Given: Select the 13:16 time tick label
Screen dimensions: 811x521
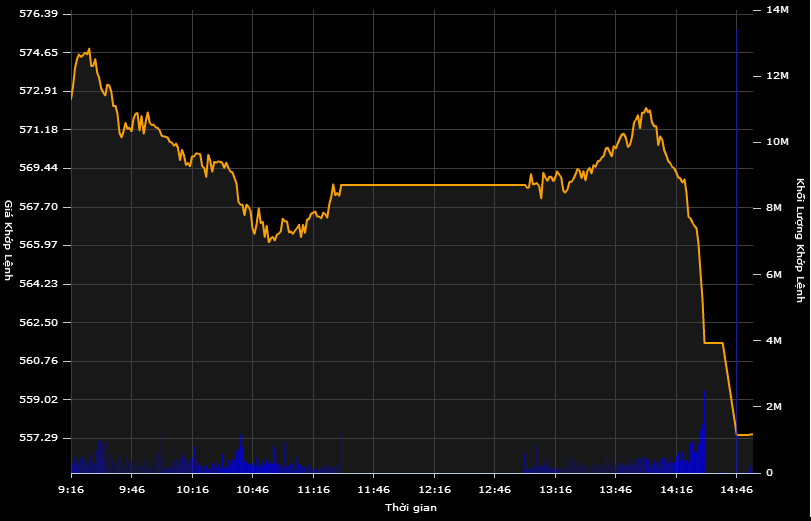Looking at the screenshot, I should (556, 490).
